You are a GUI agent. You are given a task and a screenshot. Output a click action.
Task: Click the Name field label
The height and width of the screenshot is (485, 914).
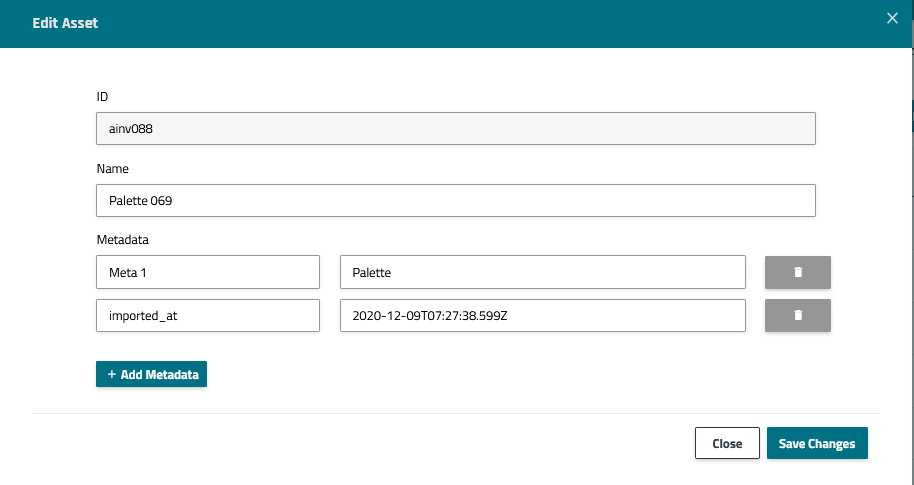(x=112, y=169)
